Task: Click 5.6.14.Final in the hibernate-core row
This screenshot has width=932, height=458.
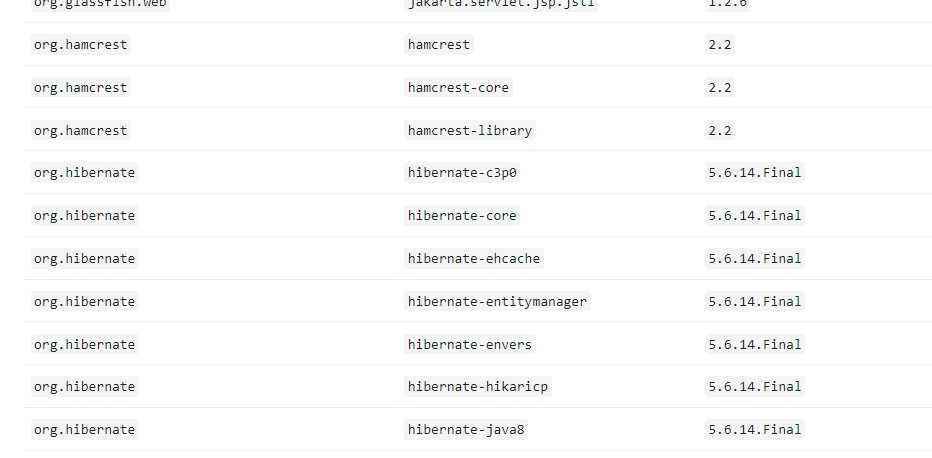Action: (x=755, y=216)
